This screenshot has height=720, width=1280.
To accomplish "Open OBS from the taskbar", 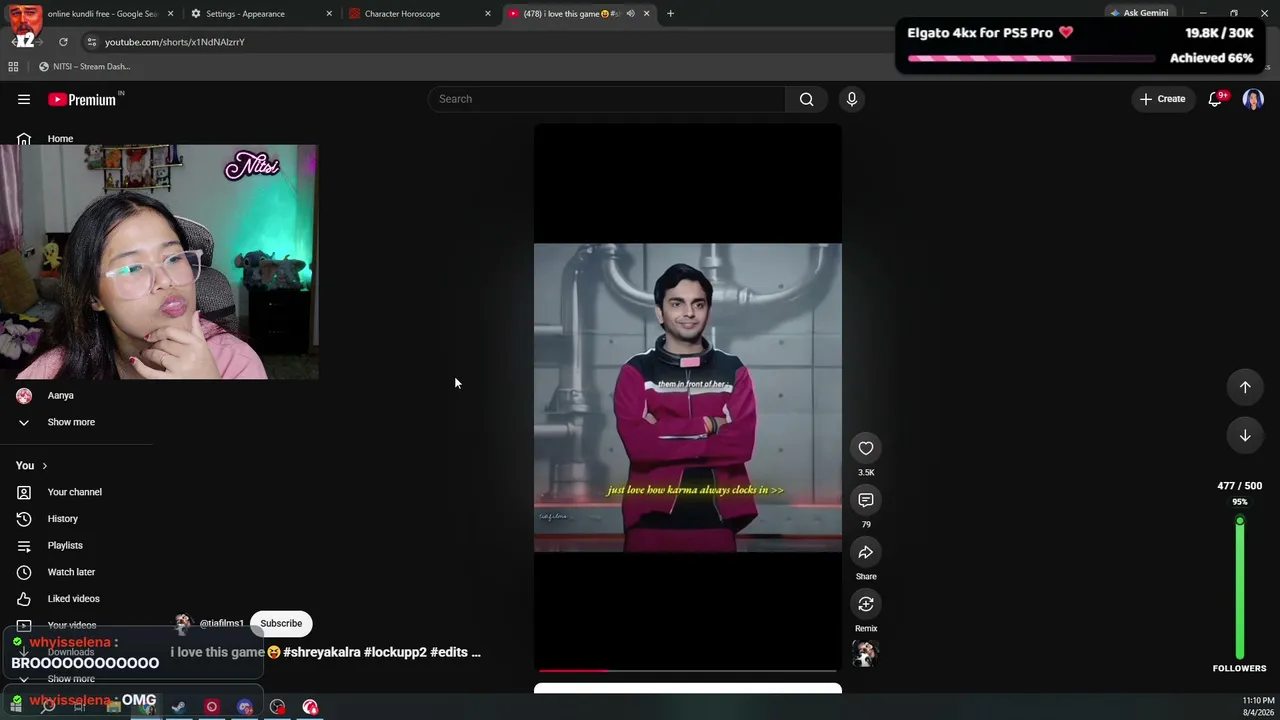I will click(x=277, y=707).
